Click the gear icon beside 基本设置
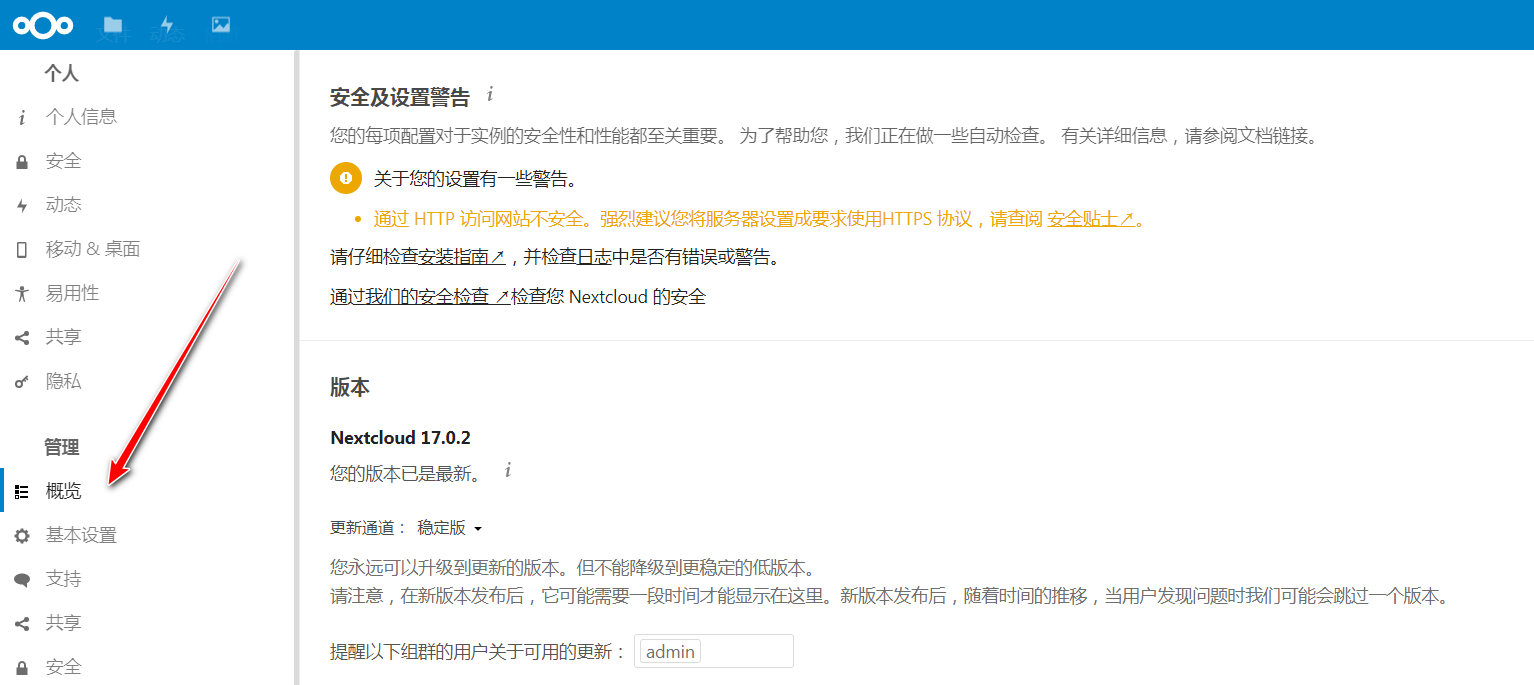The image size is (1534, 685). click(x=22, y=536)
